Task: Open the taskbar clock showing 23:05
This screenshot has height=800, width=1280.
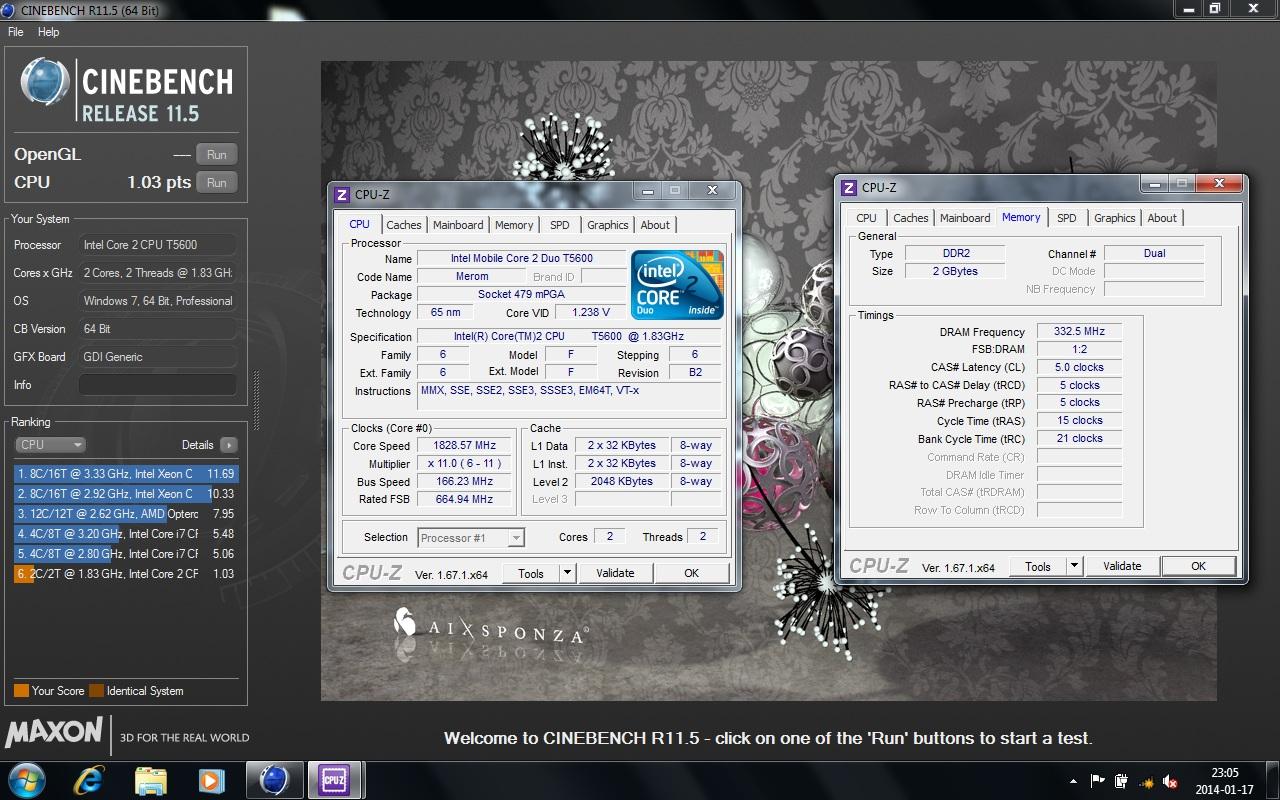Action: tap(1225, 780)
